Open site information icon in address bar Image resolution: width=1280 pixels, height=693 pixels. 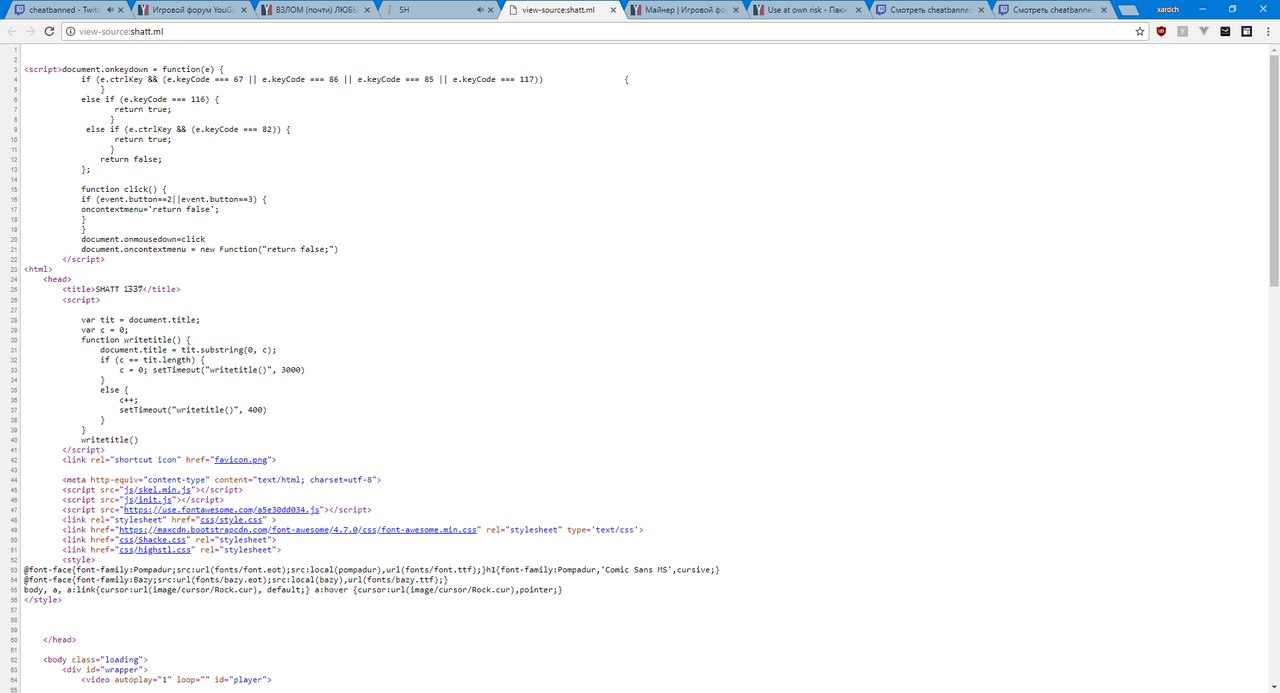point(70,31)
